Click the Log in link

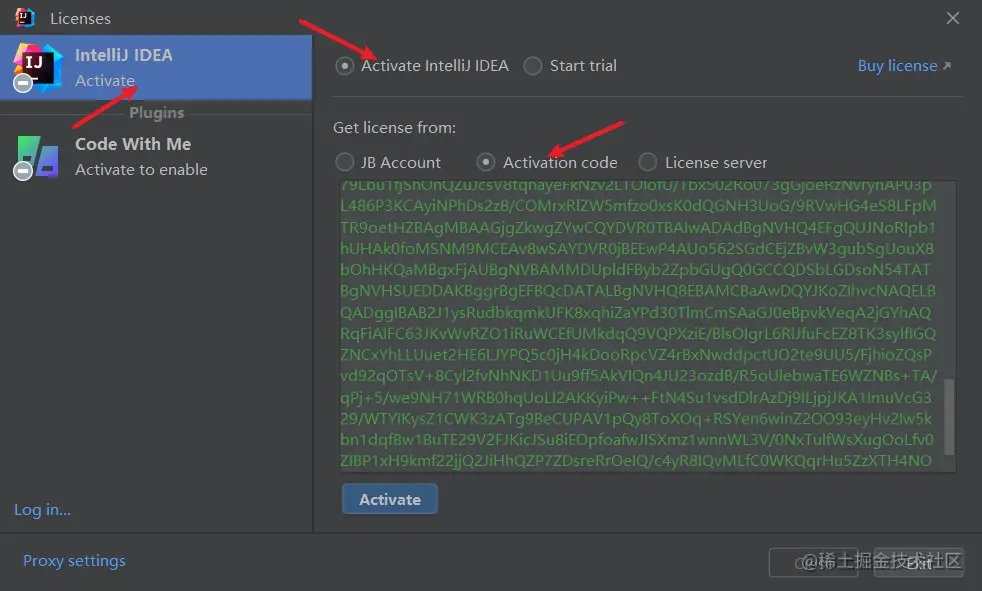42,509
